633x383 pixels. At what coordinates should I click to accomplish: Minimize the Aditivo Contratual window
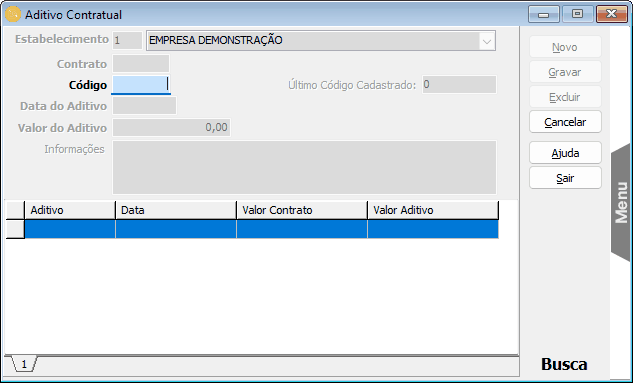(544, 14)
